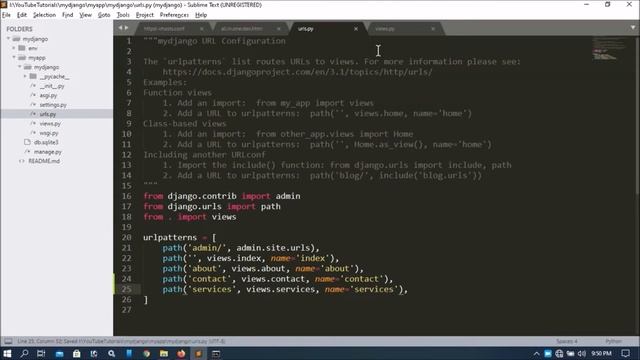Click the docs.djangoproject.com URL in comment
The height and width of the screenshot is (360, 640).
pos(298,72)
